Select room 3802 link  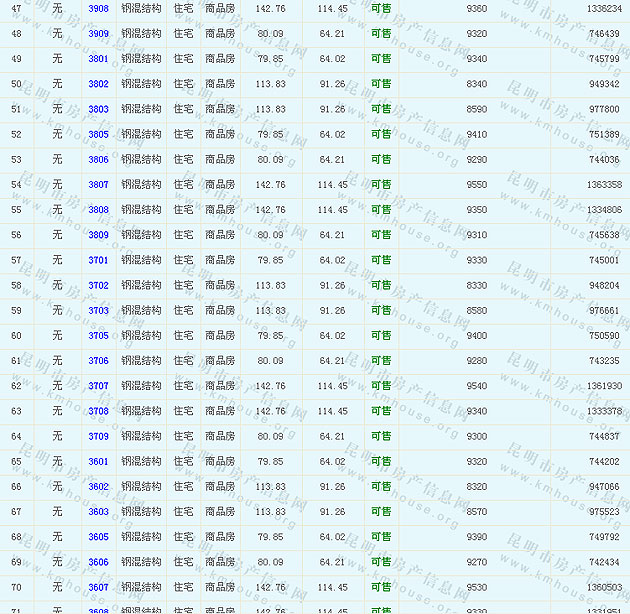(x=98, y=84)
